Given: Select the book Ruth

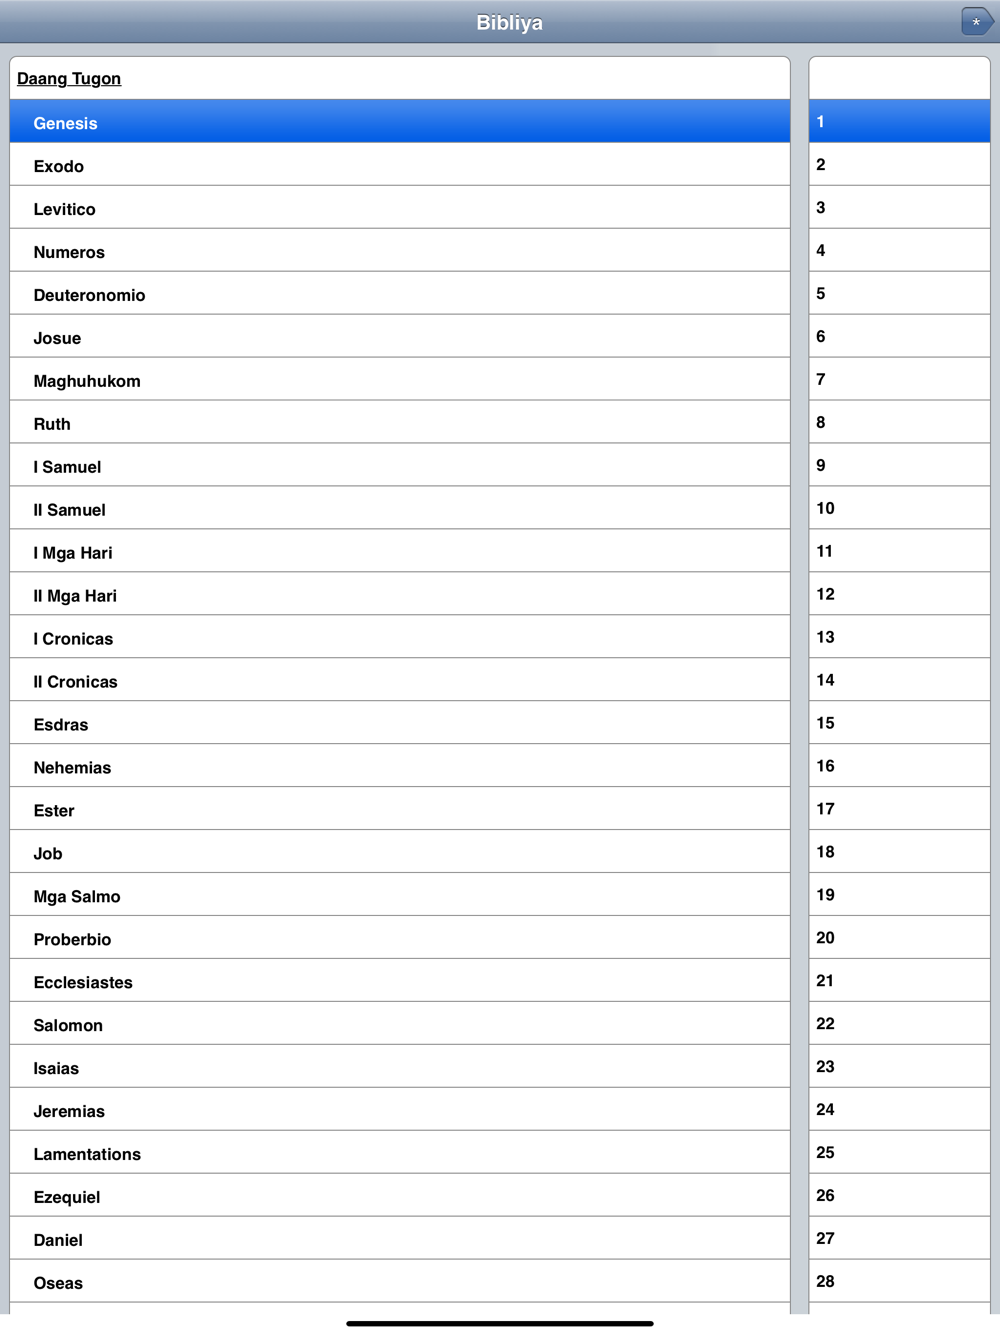Looking at the screenshot, I should tap(400, 423).
